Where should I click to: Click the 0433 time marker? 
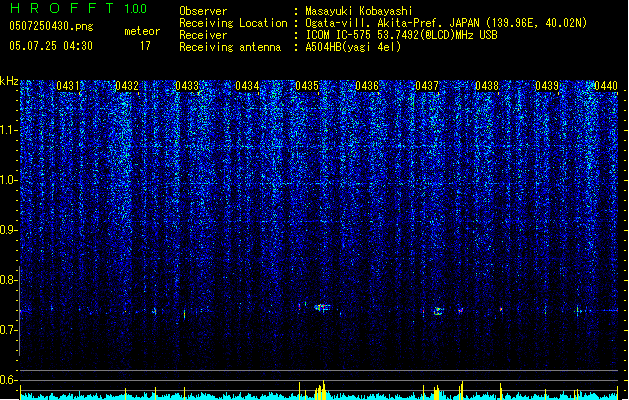tap(187, 86)
